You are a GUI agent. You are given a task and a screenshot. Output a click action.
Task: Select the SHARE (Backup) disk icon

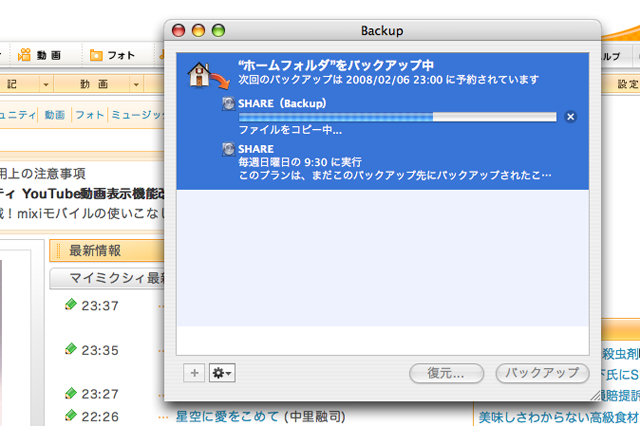click(229, 103)
